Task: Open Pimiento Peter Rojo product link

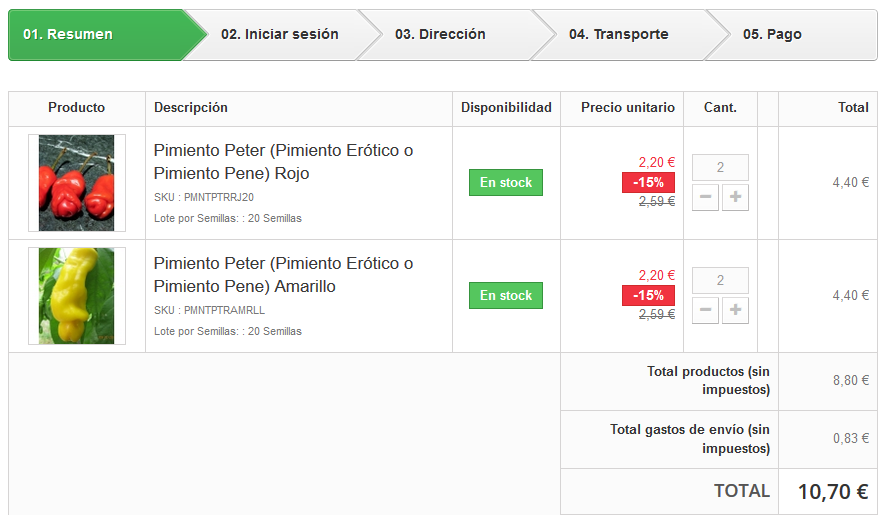Action: click(283, 162)
